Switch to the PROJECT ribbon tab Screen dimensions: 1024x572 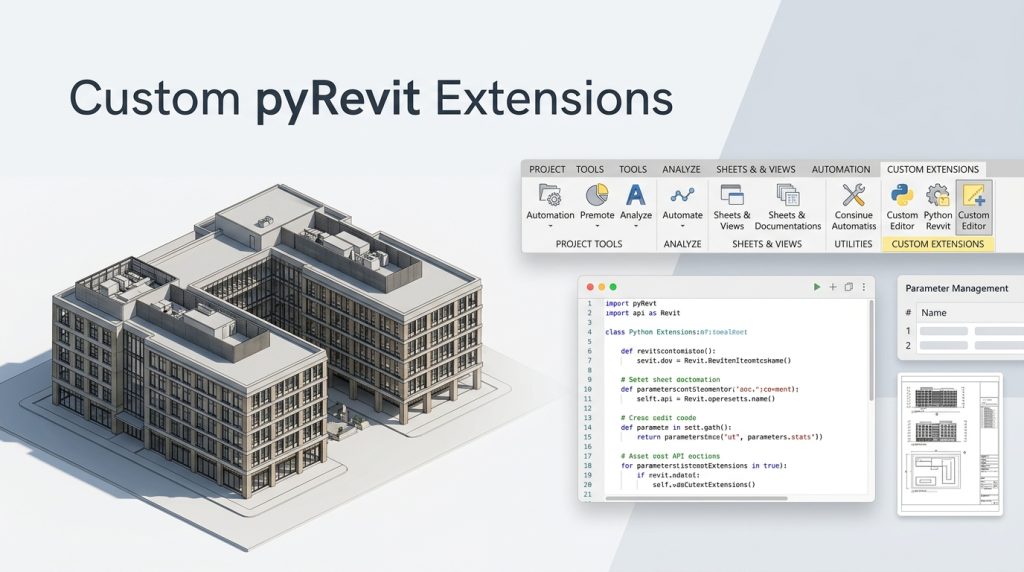click(547, 169)
